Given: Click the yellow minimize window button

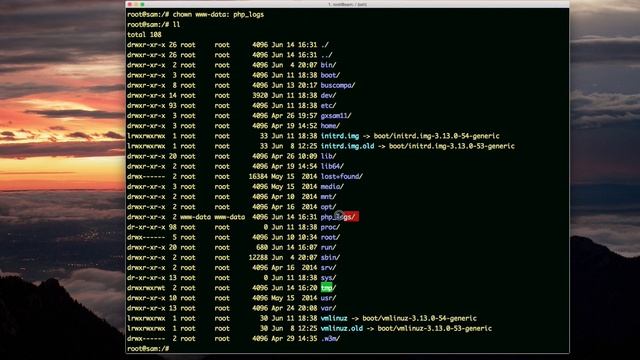Looking at the screenshot, I should click(136, 4).
